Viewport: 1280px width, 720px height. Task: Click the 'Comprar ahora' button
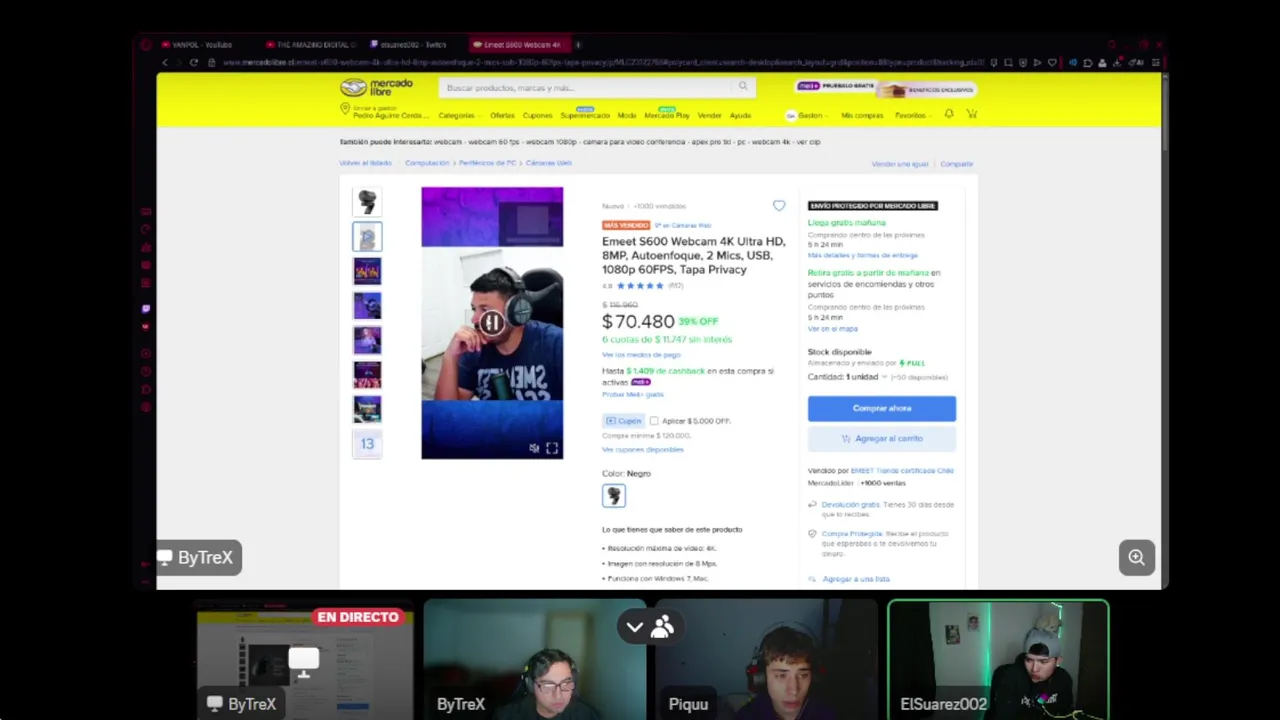click(x=882, y=409)
